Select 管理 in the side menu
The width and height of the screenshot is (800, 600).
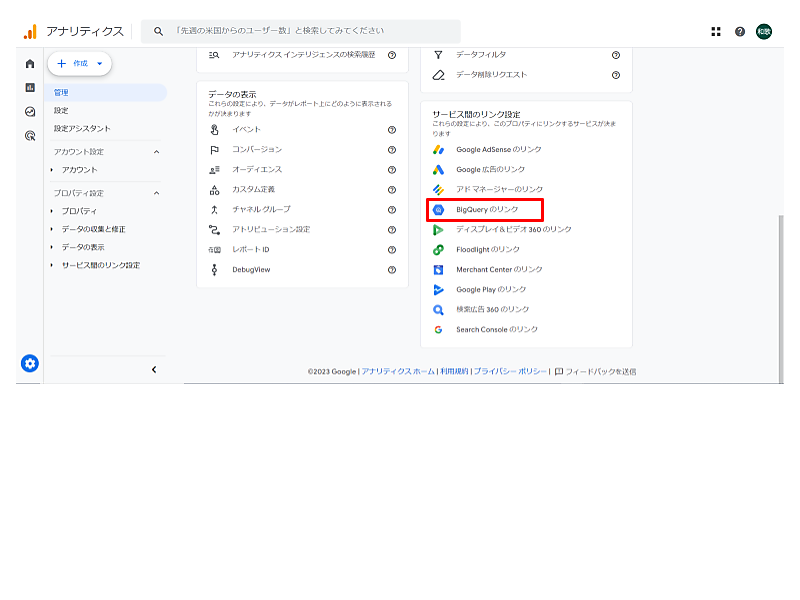tap(106, 92)
